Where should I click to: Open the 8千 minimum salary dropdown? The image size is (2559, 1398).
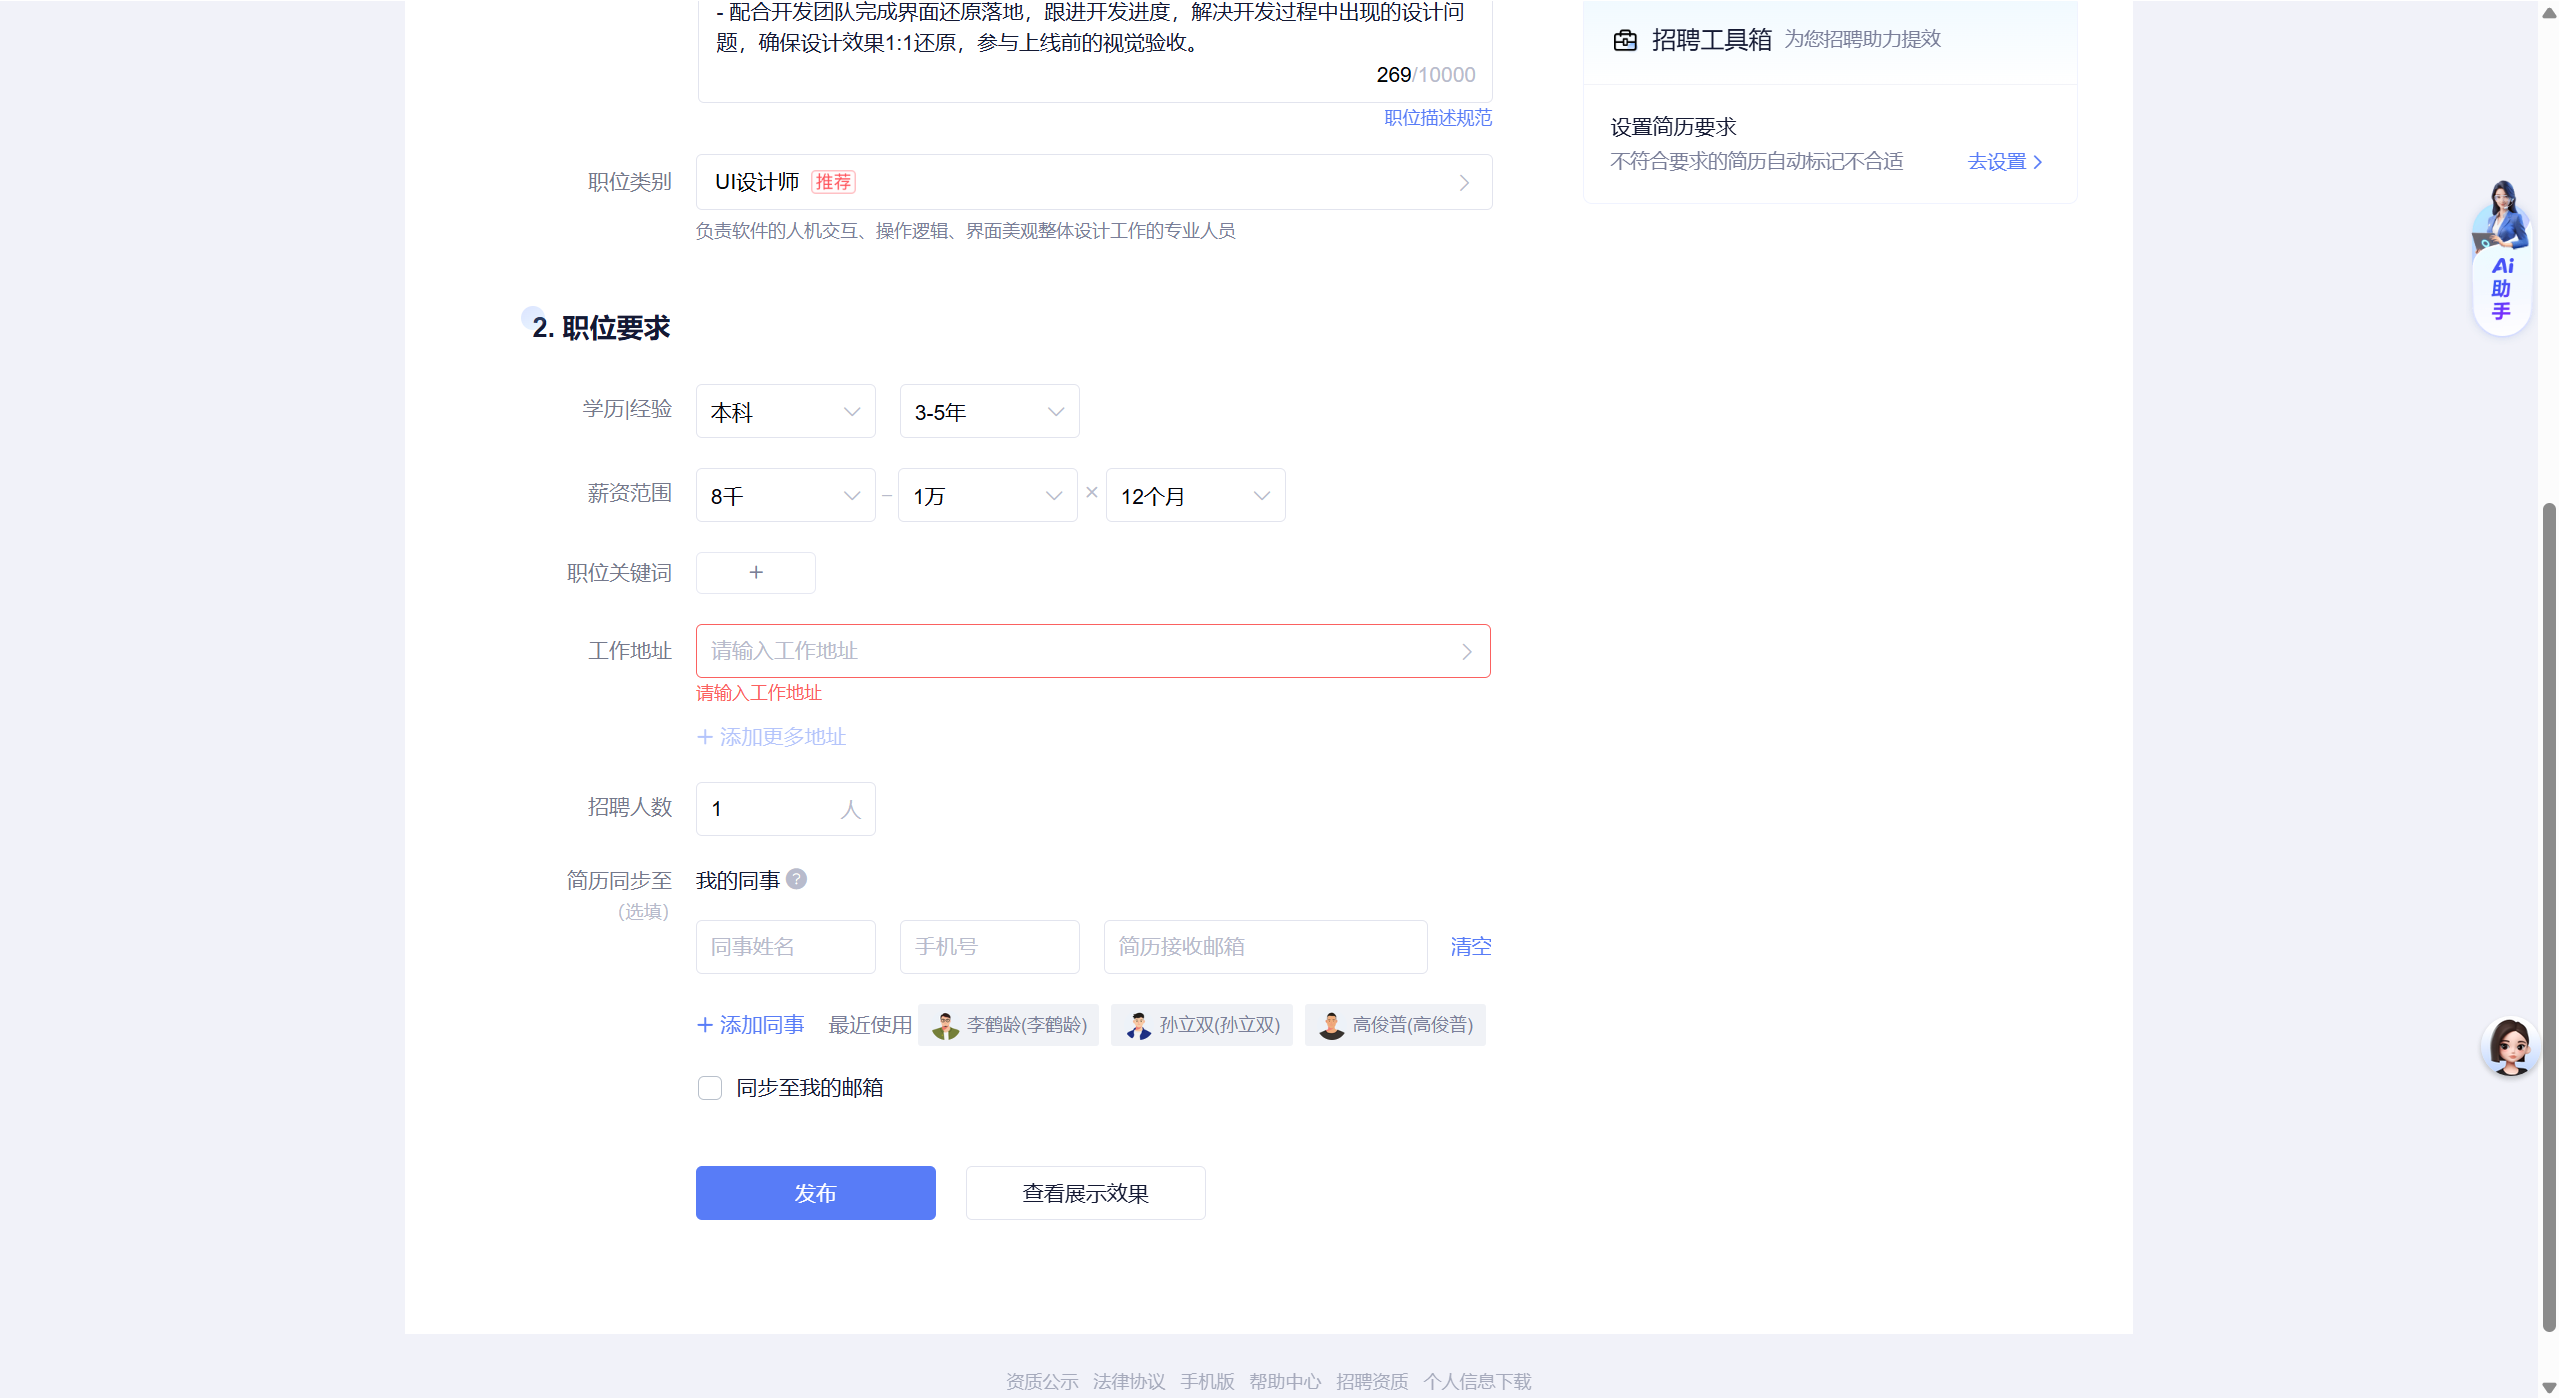click(x=785, y=496)
